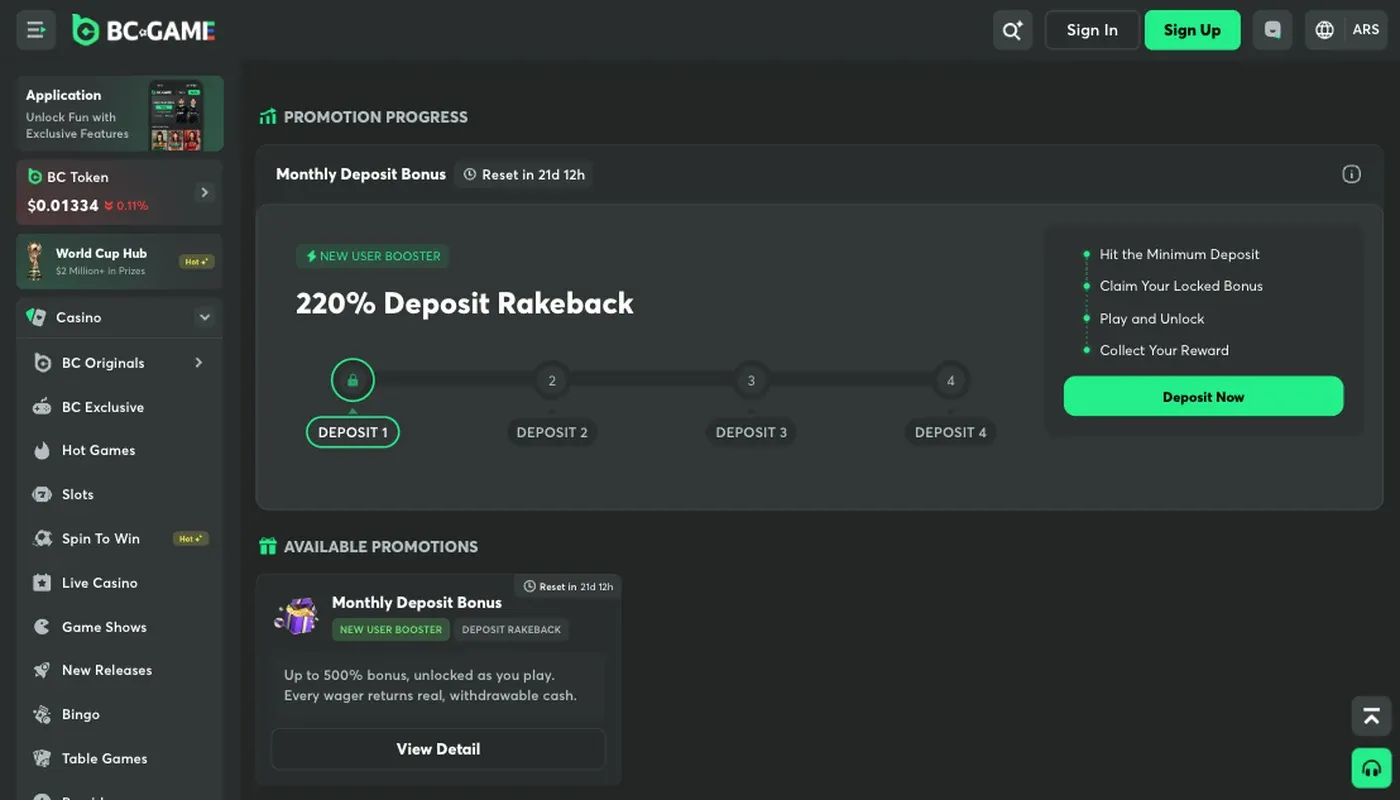Viewport: 1400px width, 800px height.
Task: Open Table Games in sidebar
Action: point(120,758)
